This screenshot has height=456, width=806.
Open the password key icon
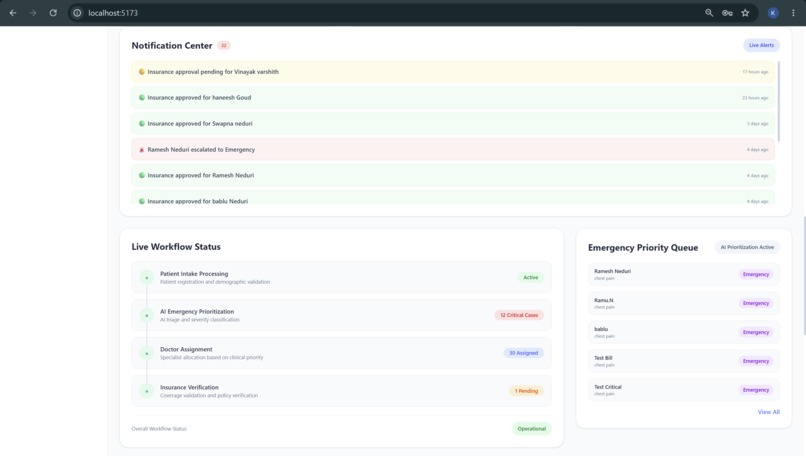click(727, 13)
